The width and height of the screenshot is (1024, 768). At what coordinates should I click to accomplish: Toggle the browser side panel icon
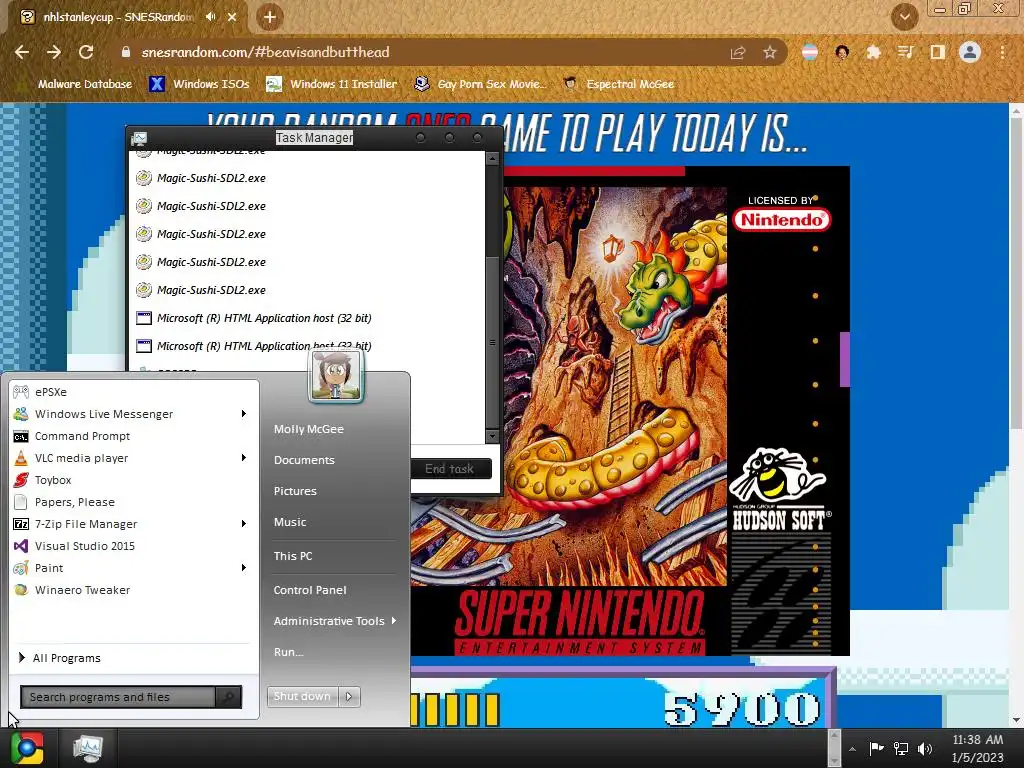coord(938,52)
